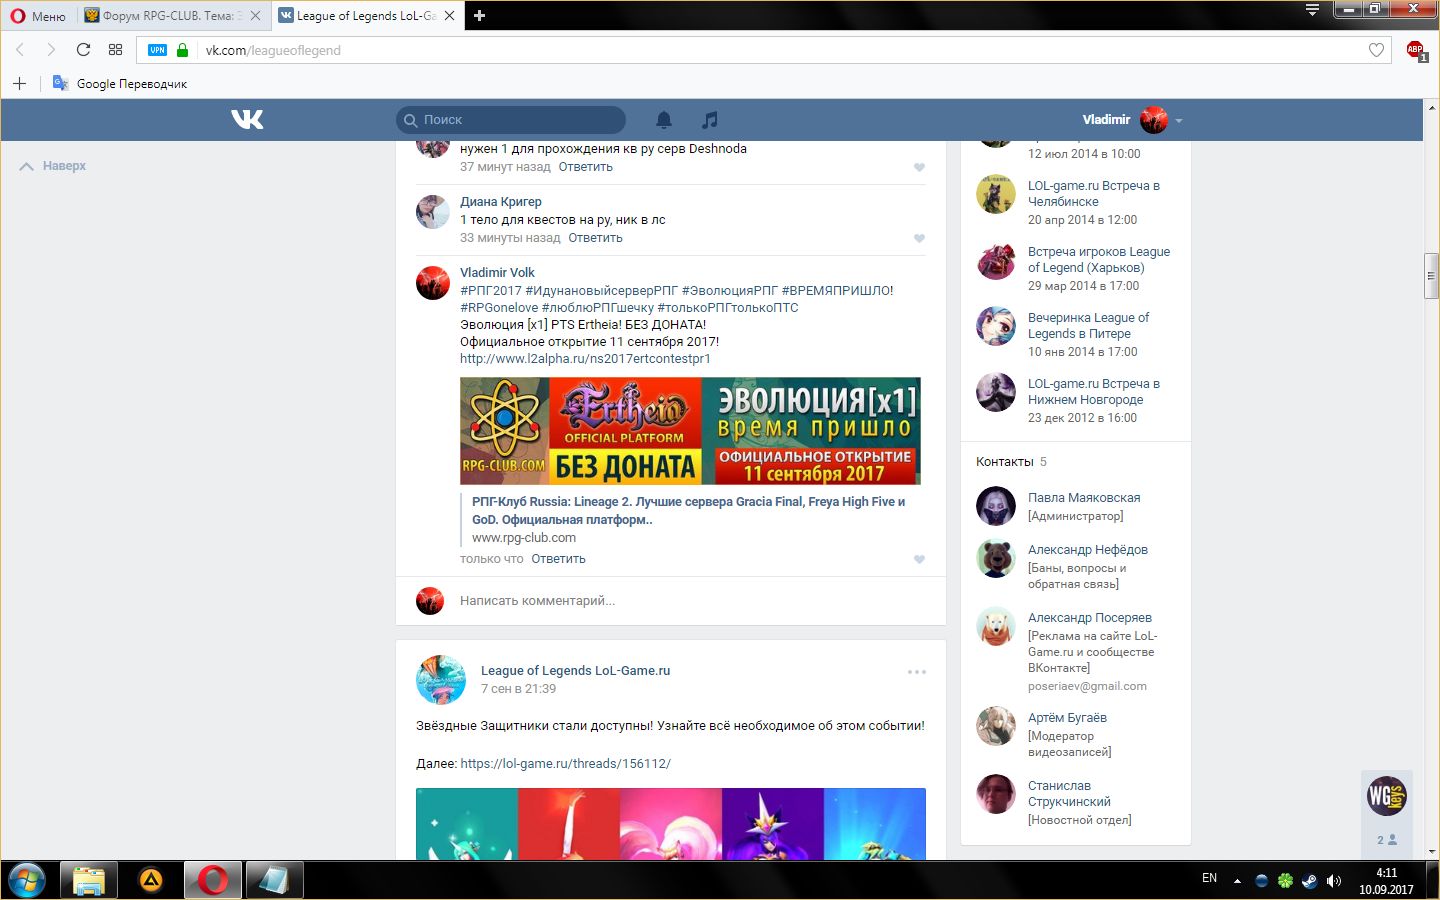Reload the page
Screen dimensions: 1440x900
(x=83, y=50)
